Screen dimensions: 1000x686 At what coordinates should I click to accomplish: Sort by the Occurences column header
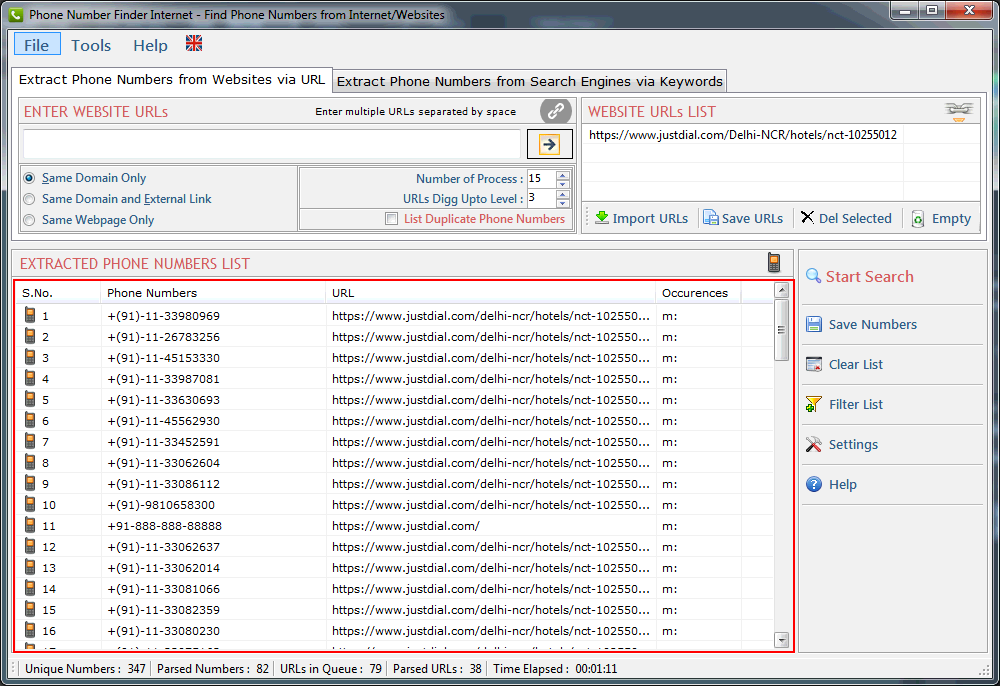(698, 293)
